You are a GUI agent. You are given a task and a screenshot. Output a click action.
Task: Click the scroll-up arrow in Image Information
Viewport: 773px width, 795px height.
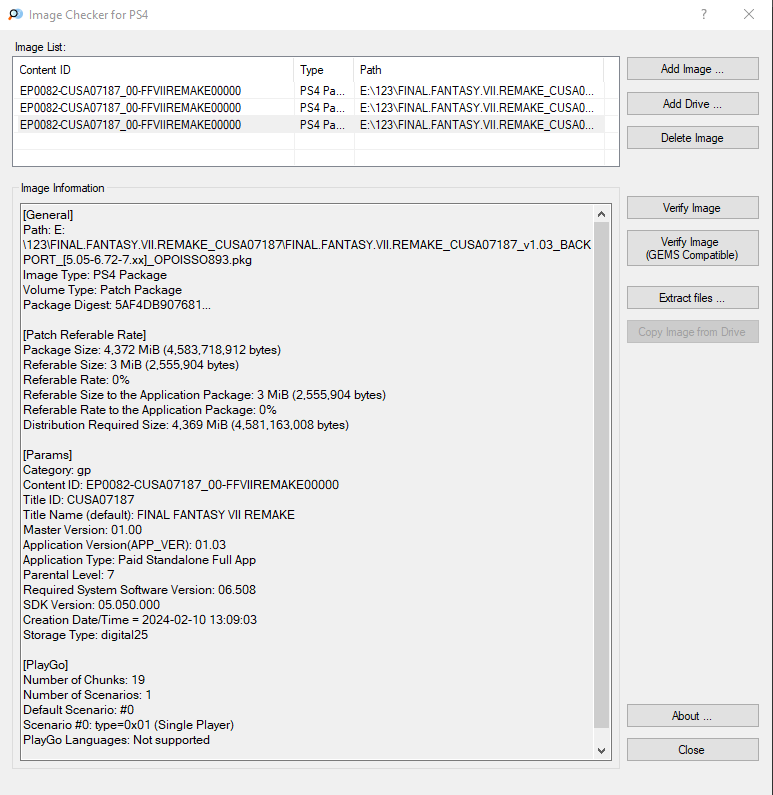602,214
